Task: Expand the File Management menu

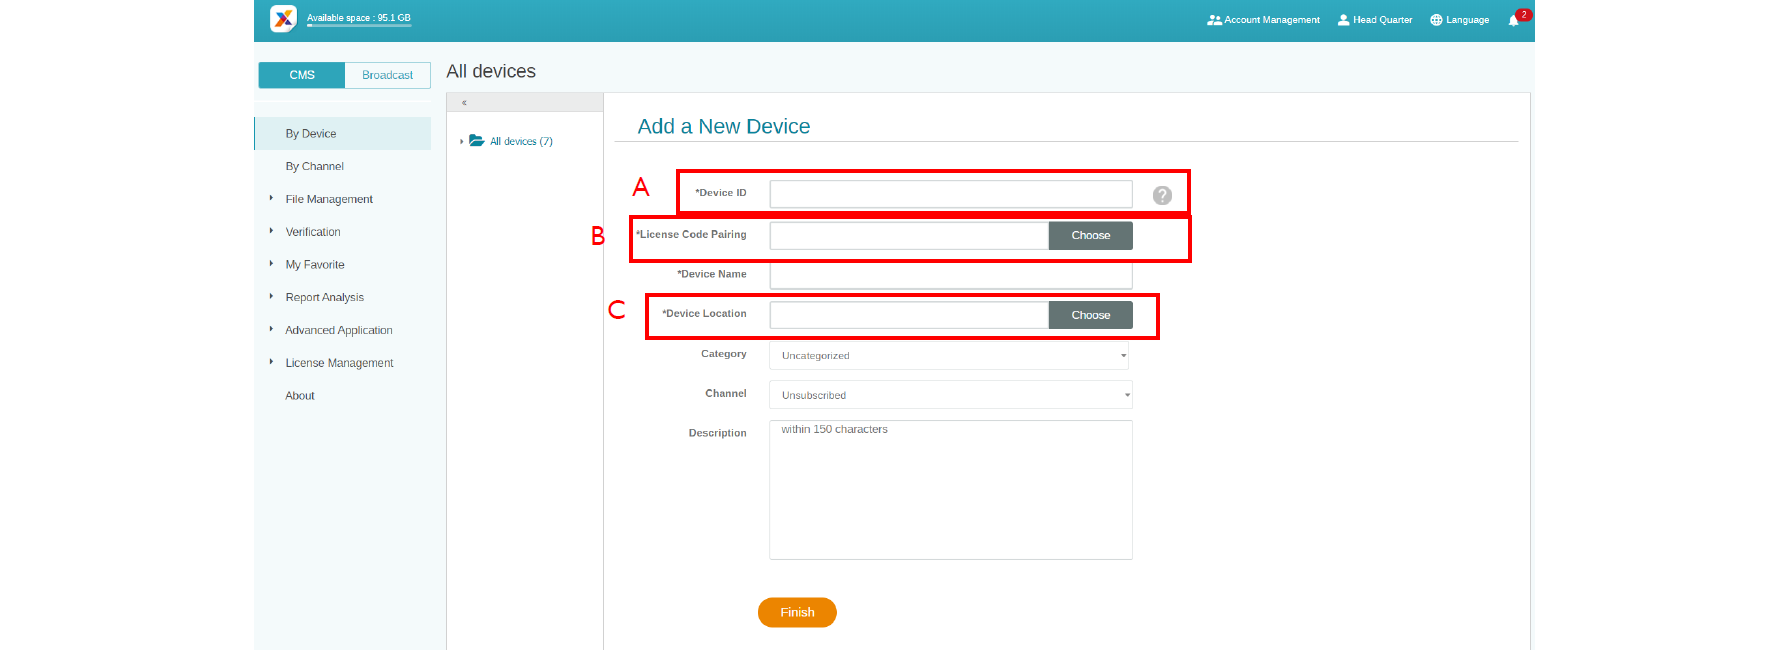Action: (x=328, y=199)
